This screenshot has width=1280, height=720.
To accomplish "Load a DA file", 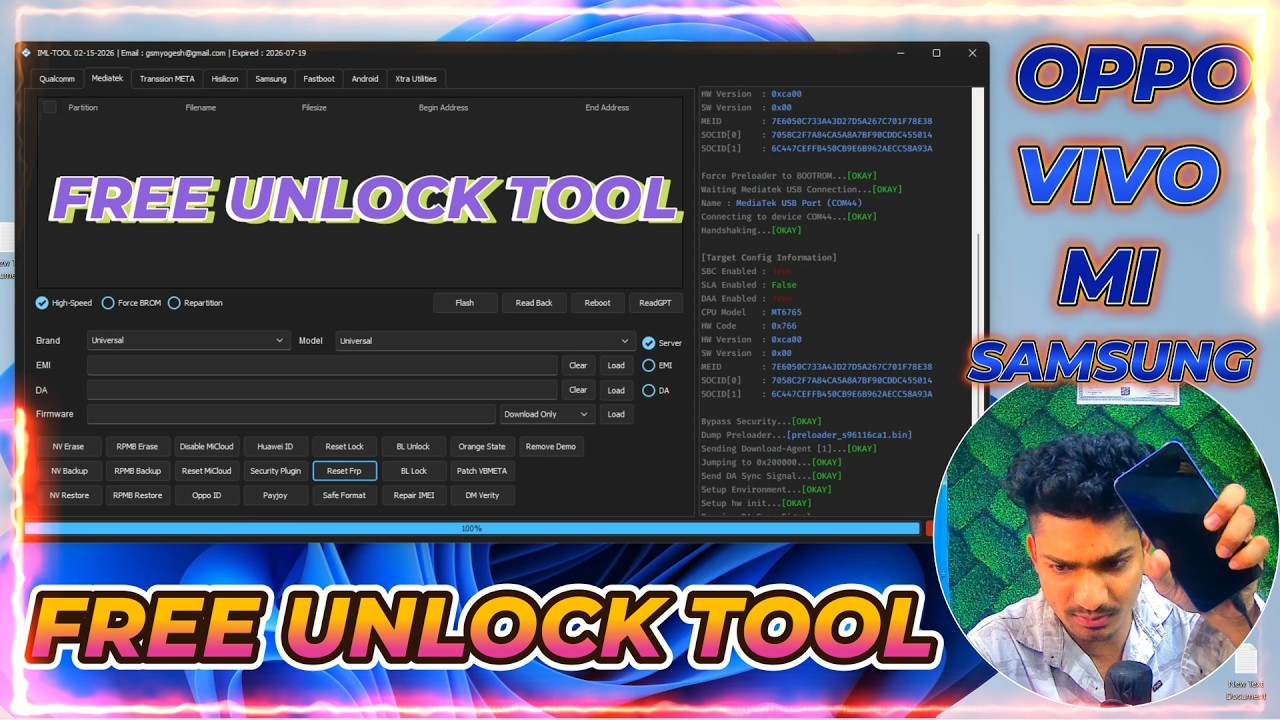I will pos(616,390).
